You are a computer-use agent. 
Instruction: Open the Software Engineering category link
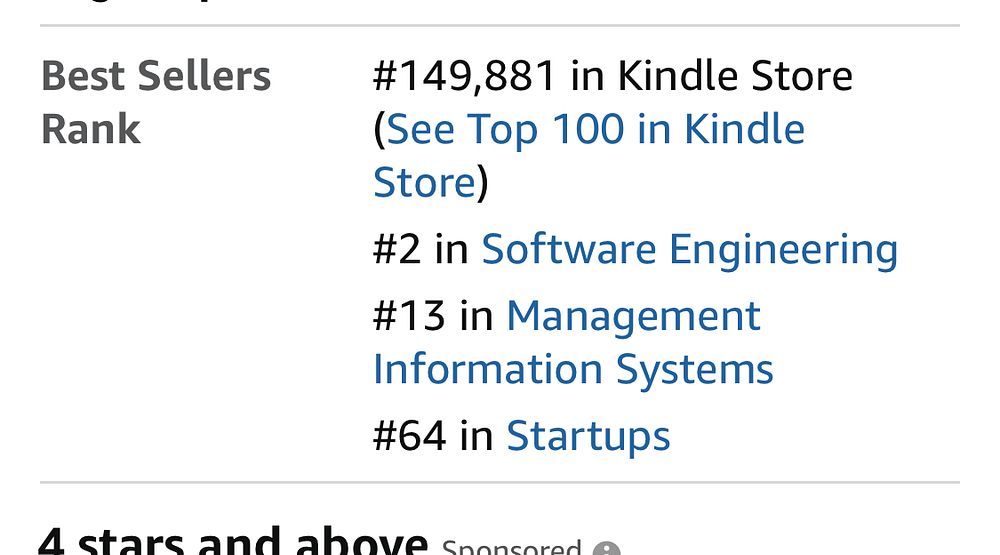689,249
